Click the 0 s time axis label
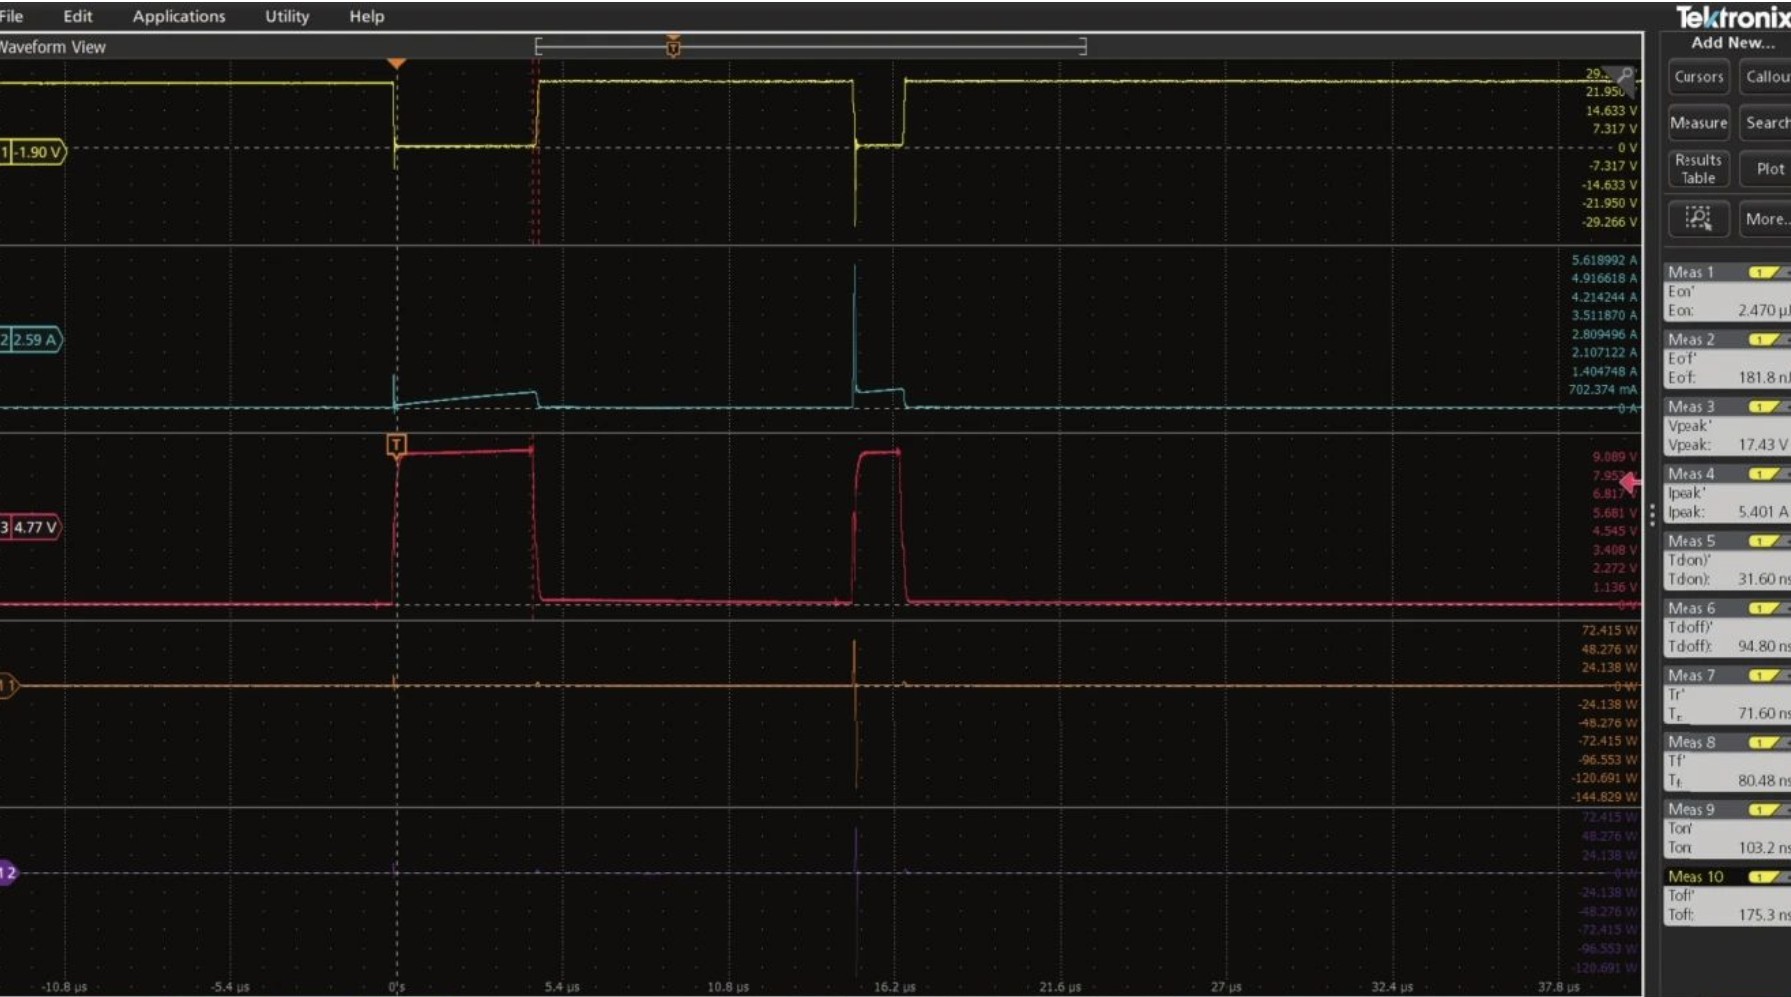Screen dimensions: 1791x997 tap(397, 986)
